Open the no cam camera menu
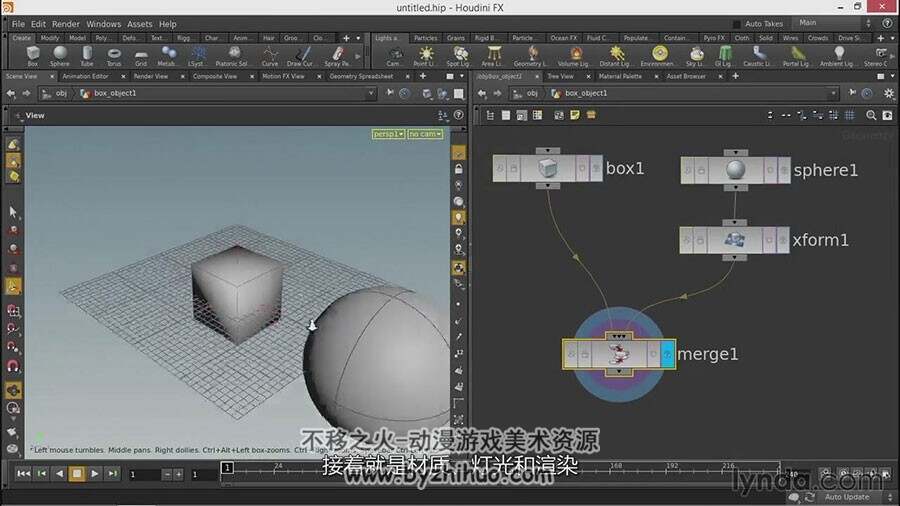The height and width of the screenshot is (506, 900). [425, 134]
